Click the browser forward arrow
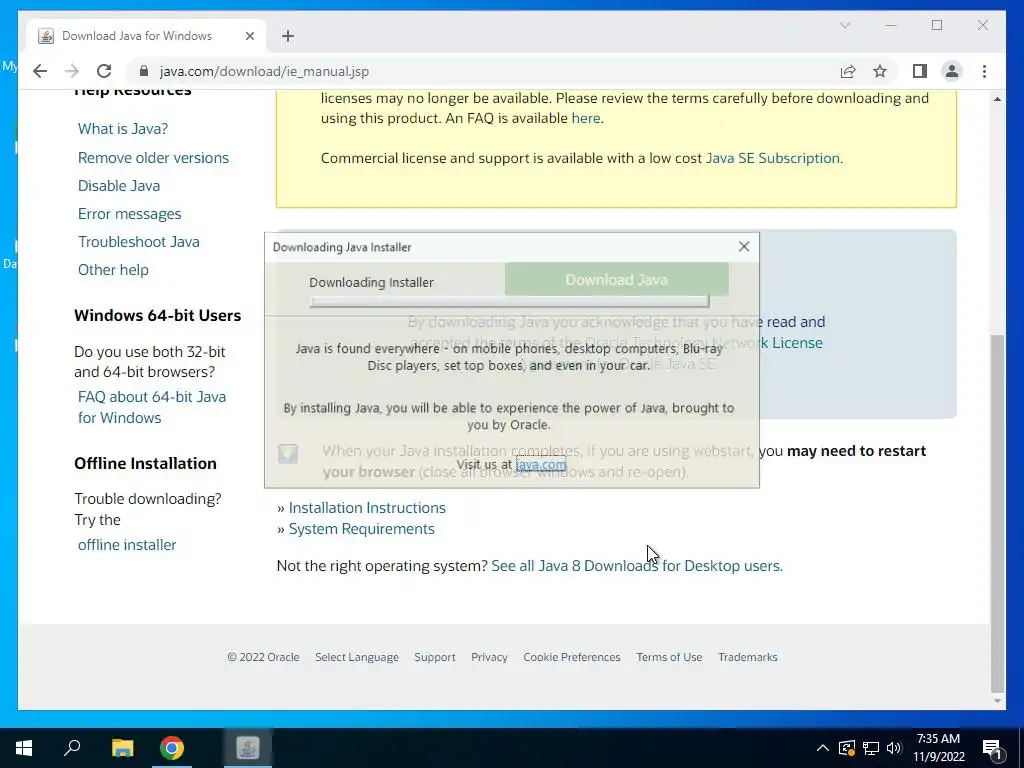This screenshot has height=768, width=1024. pos(72,71)
